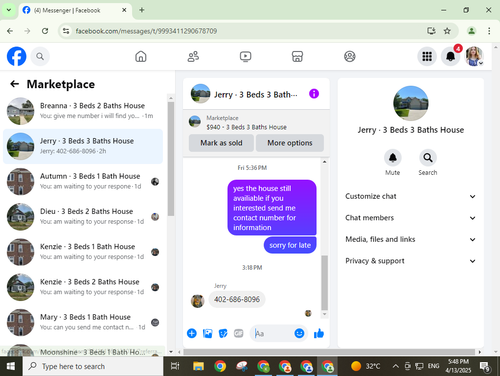Image resolution: width=500 pixels, height=376 pixels.
Task: Click the sorry for late message bubble
Action: [x=290, y=245]
